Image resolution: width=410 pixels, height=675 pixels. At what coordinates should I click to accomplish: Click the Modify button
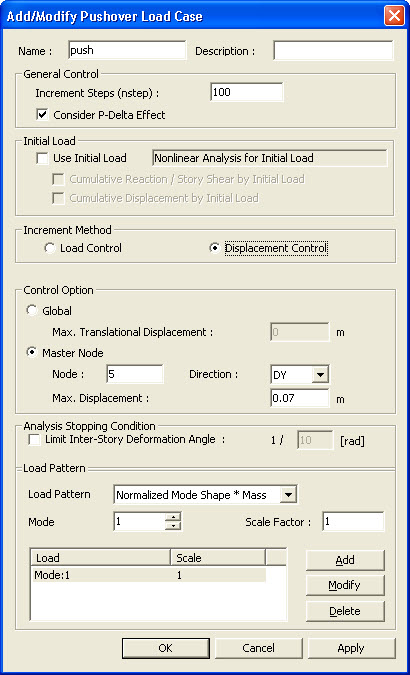(345, 585)
